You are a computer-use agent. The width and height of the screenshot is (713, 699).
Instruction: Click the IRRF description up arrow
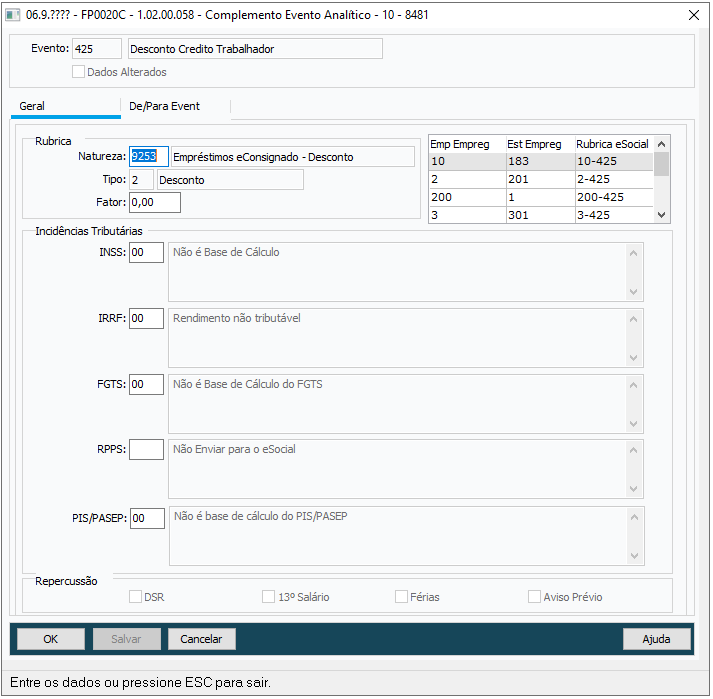tap(633, 319)
